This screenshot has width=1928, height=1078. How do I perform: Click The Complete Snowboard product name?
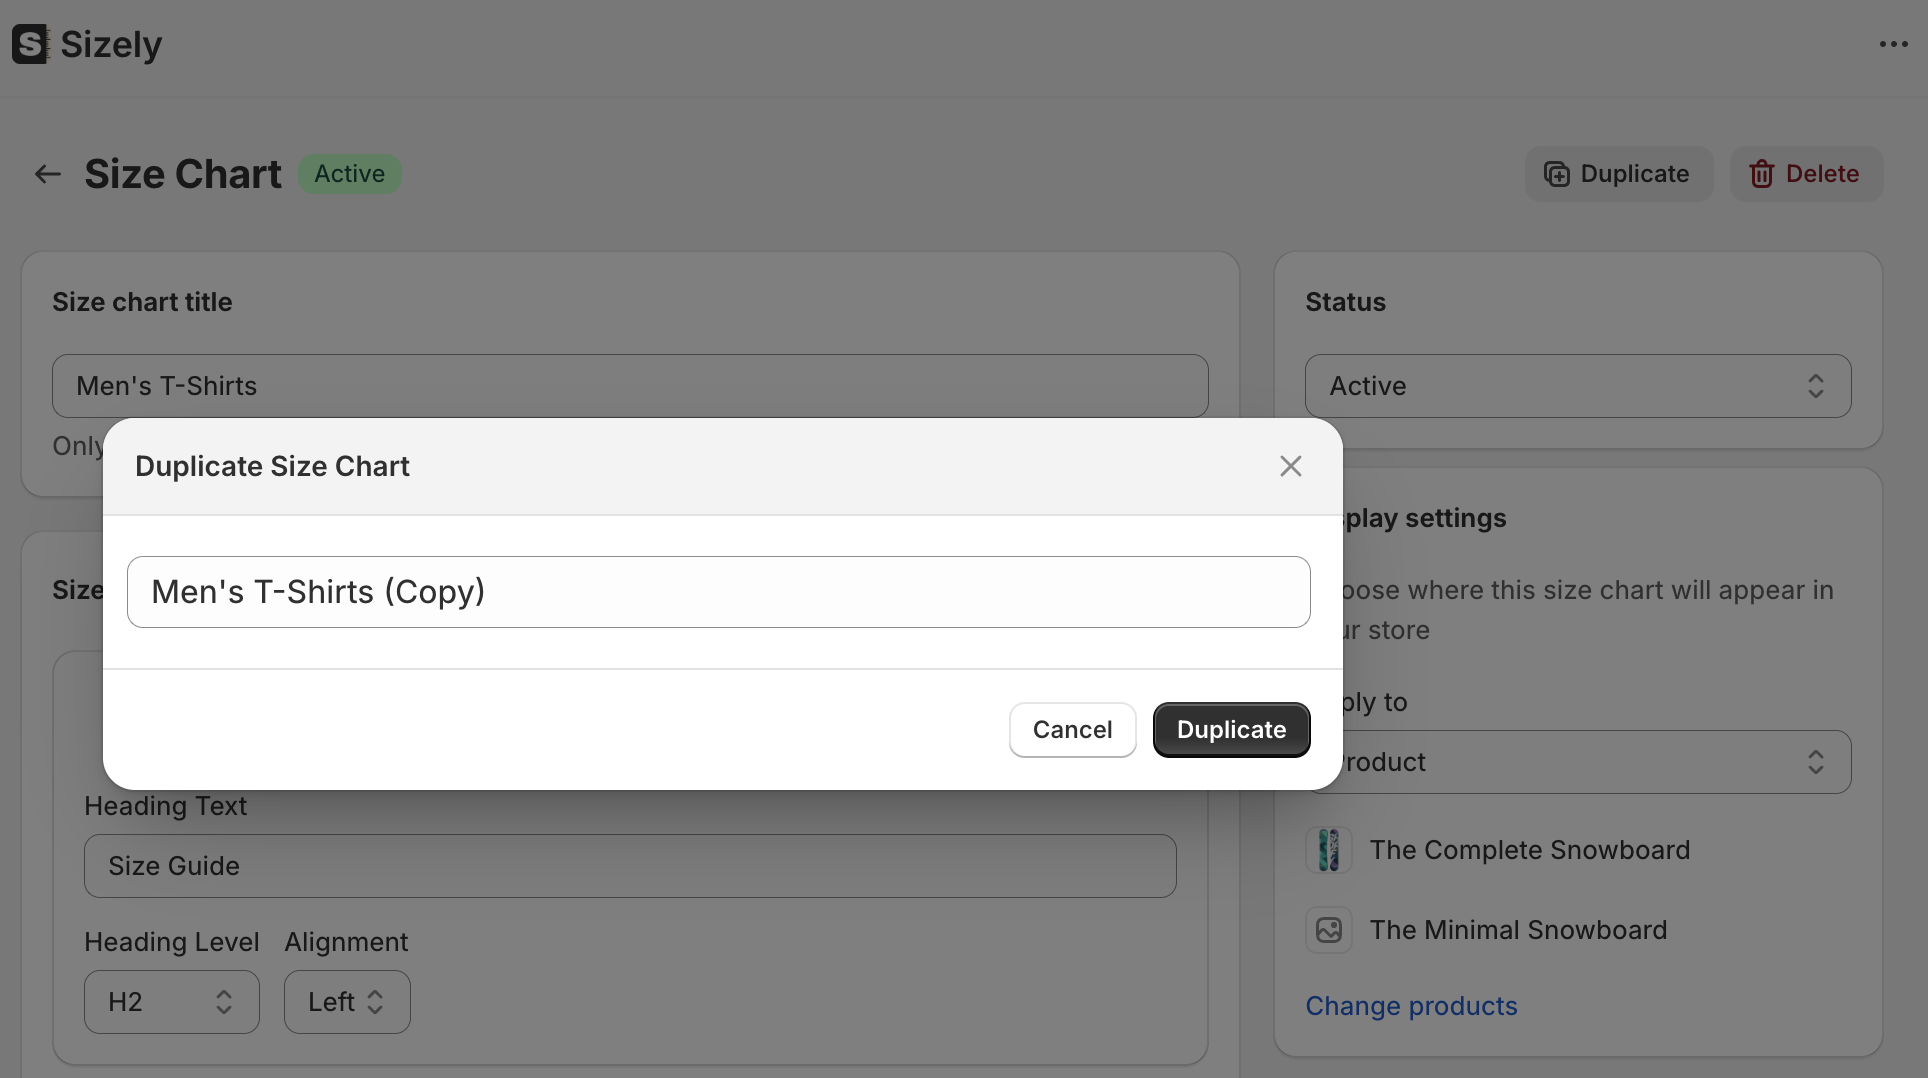tap(1529, 850)
